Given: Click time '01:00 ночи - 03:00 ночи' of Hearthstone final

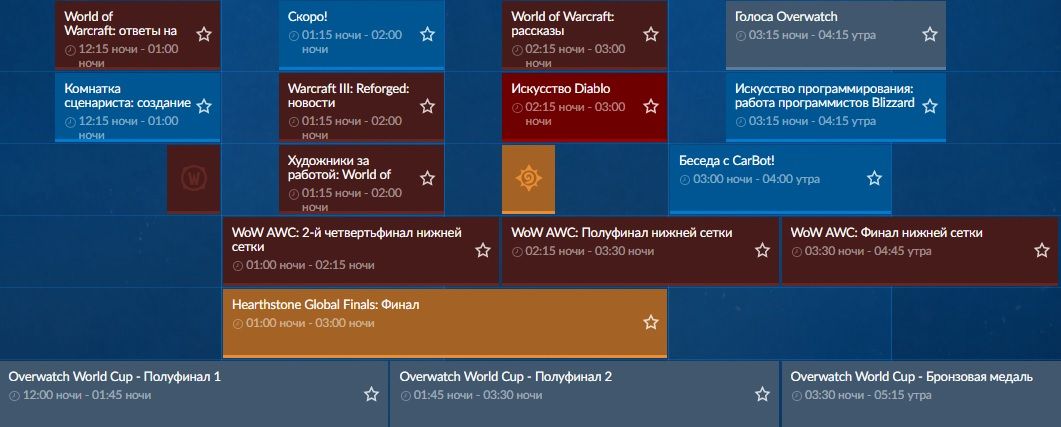Looking at the screenshot, I should pyautogui.click(x=310, y=323).
